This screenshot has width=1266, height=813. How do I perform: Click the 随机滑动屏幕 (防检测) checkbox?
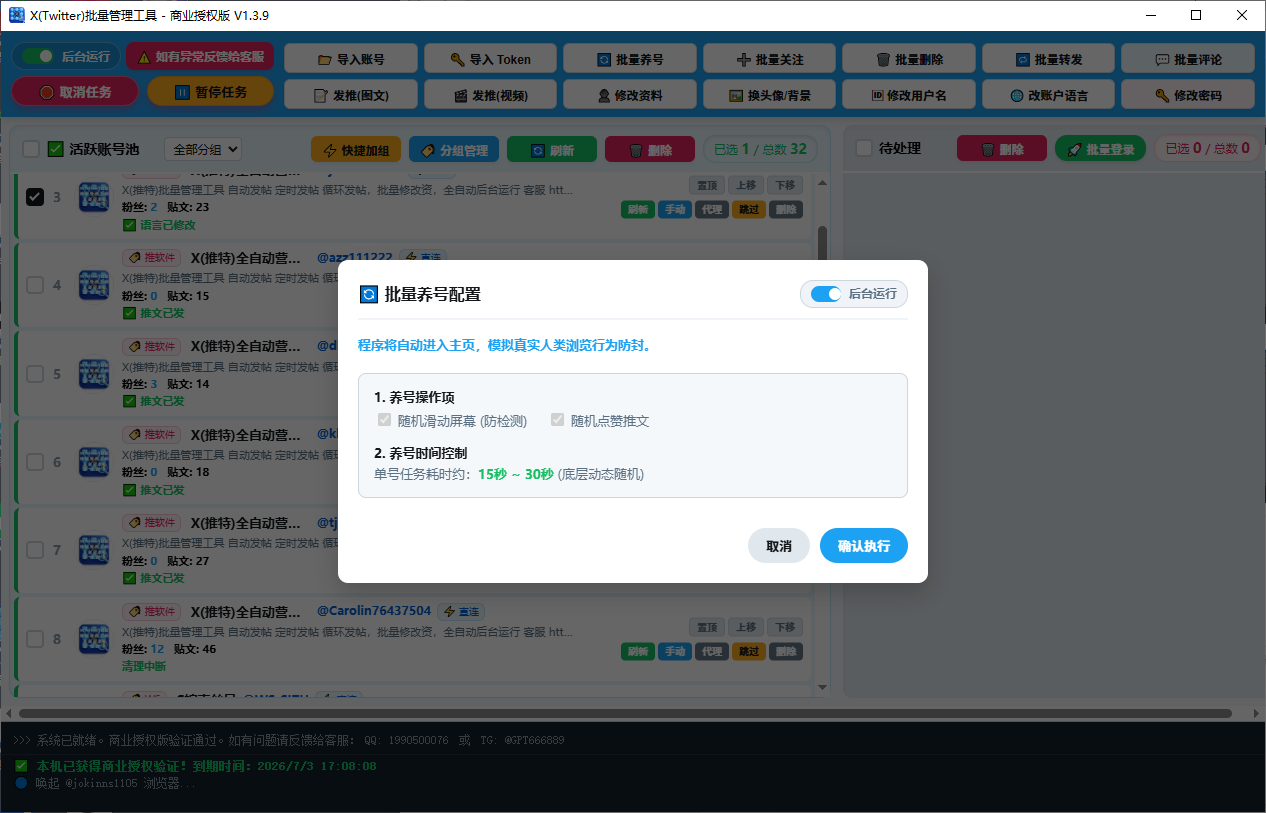[384, 420]
